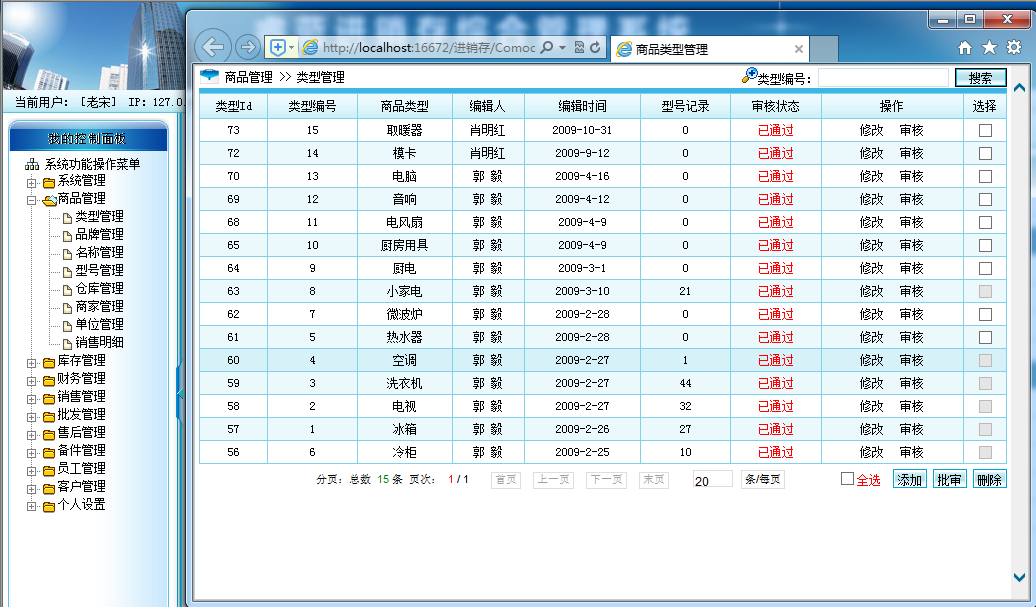Image resolution: width=1036 pixels, height=607 pixels.
Task: Enable the 全选 select-all checkbox
Action: (x=847, y=479)
